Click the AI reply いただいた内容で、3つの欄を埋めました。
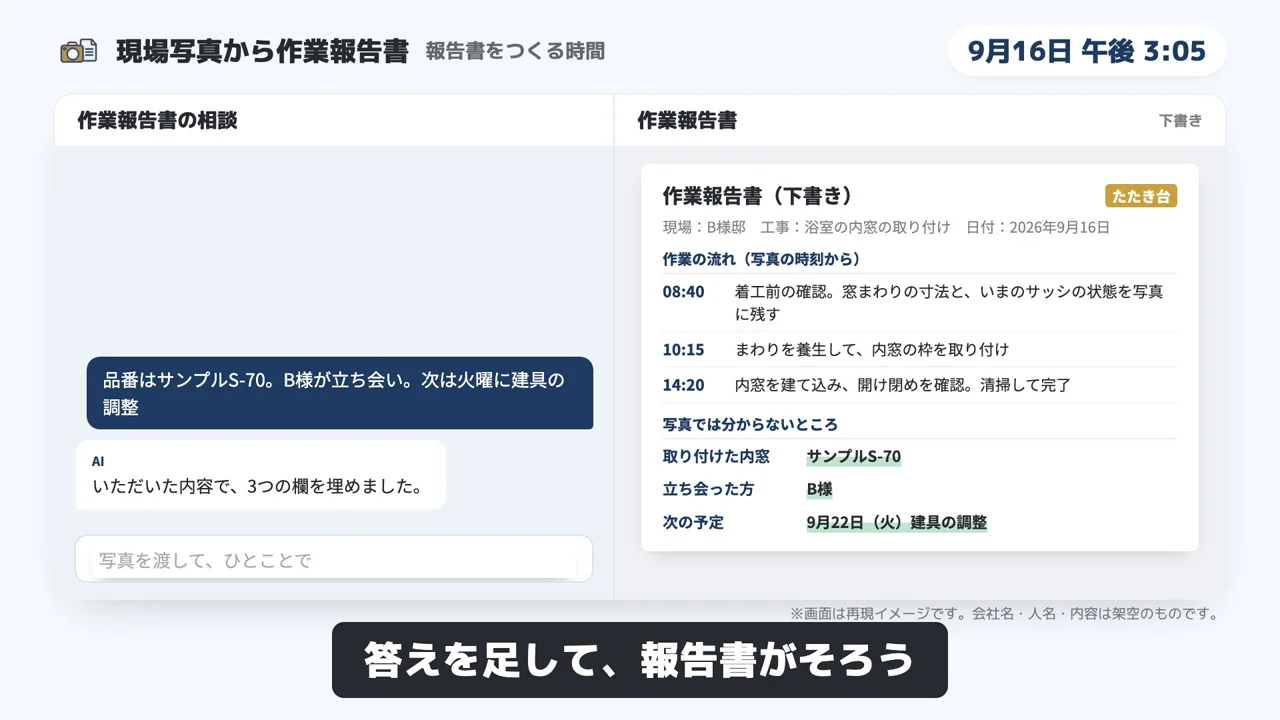1280x720 pixels. point(261,475)
